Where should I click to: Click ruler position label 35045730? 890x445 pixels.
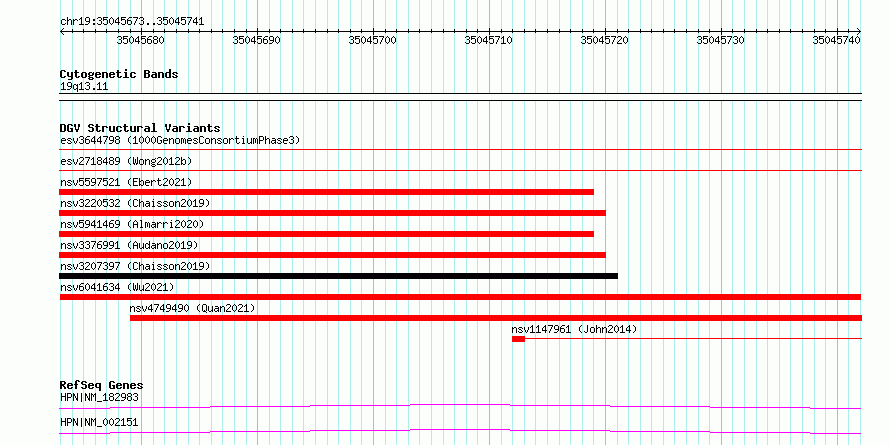(x=720, y=40)
